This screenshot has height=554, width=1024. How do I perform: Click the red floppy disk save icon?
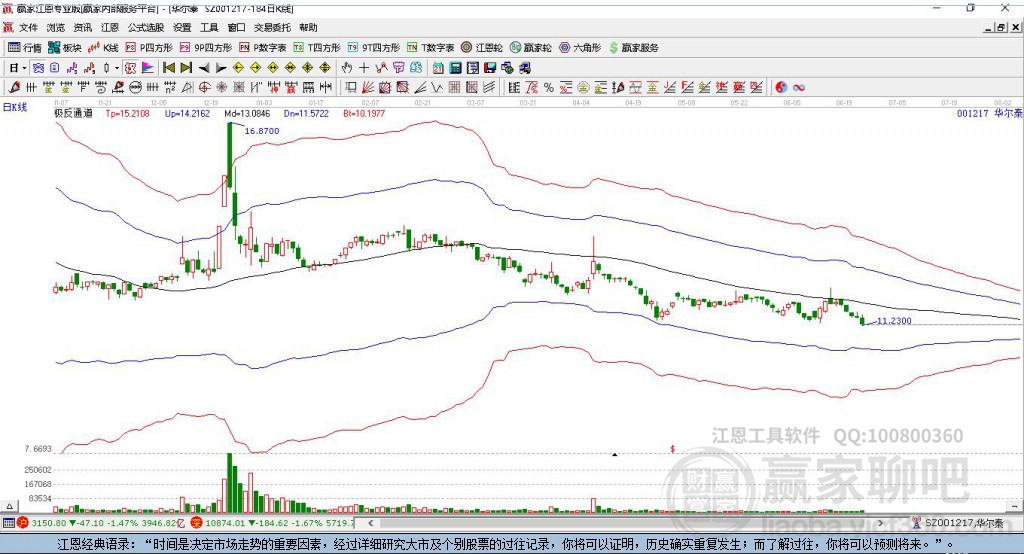point(490,68)
